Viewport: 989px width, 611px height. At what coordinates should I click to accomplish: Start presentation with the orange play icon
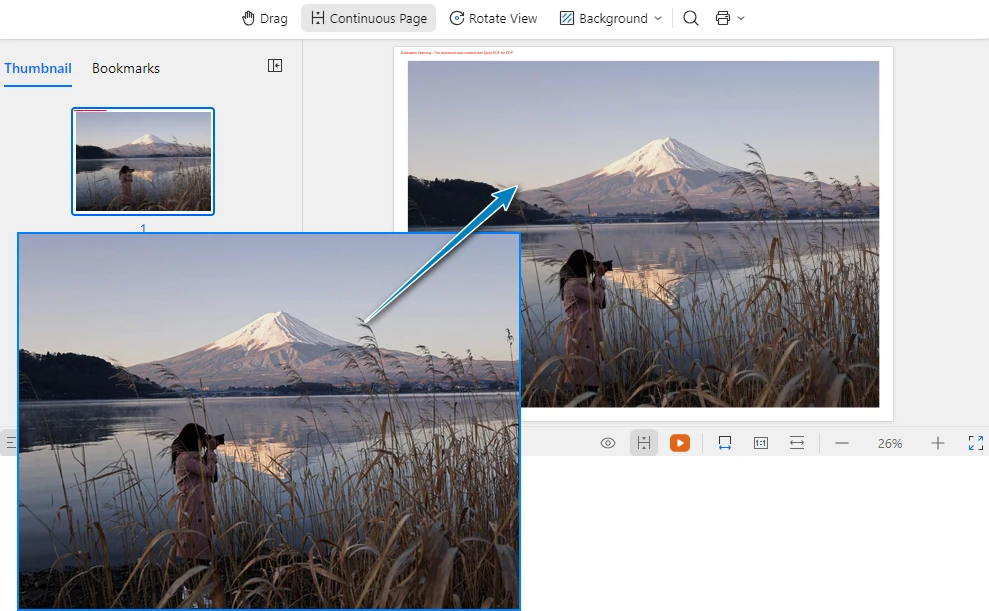[680, 442]
